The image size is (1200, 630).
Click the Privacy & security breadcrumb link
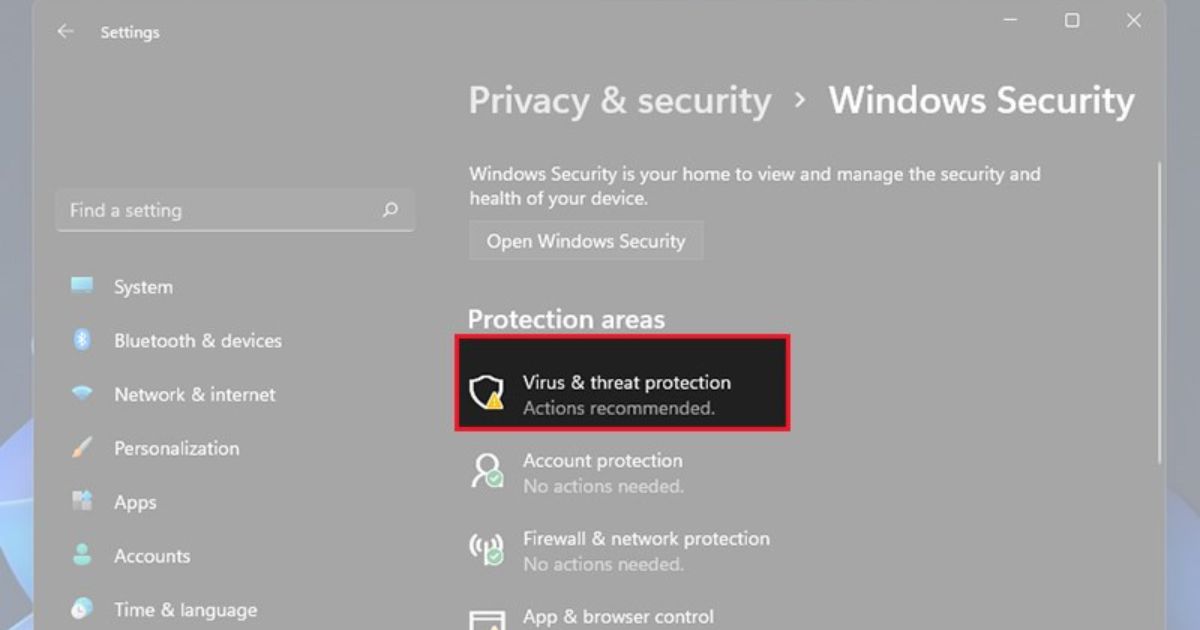pyautogui.click(x=620, y=100)
